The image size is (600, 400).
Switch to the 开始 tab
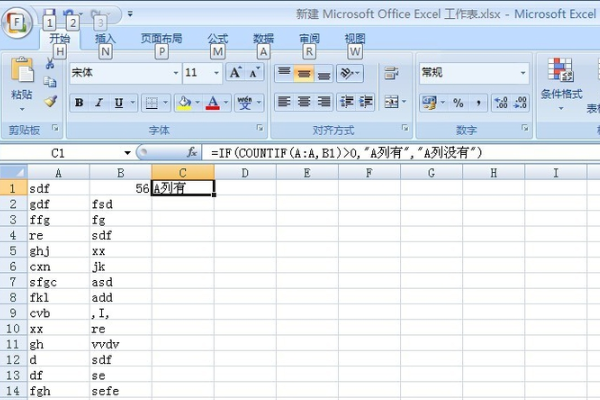tap(60, 38)
